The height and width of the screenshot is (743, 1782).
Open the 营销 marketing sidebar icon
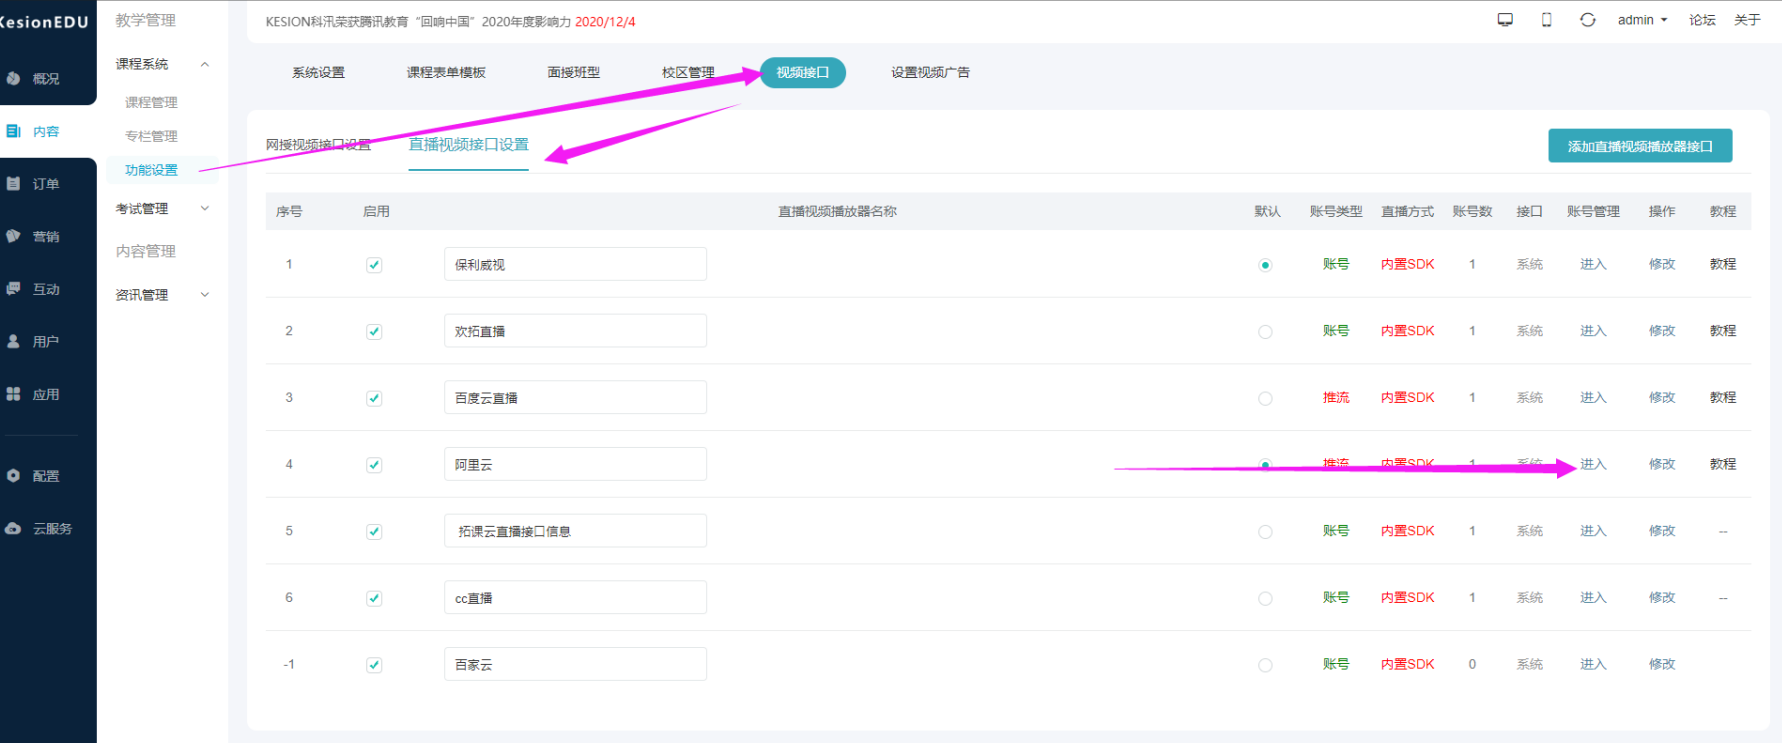coord(14,236)
